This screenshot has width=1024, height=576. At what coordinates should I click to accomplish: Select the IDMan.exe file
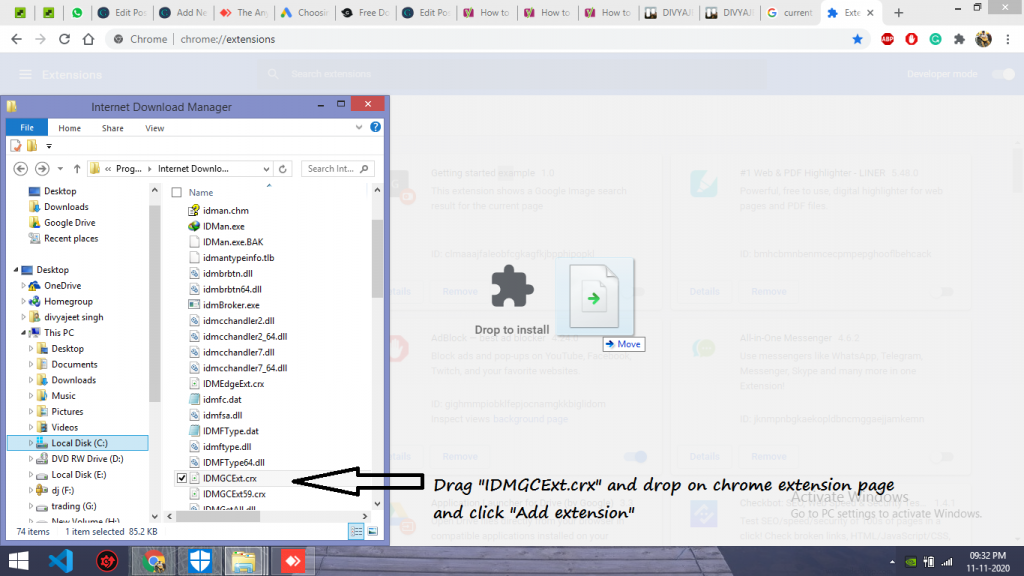click(223, 227)
